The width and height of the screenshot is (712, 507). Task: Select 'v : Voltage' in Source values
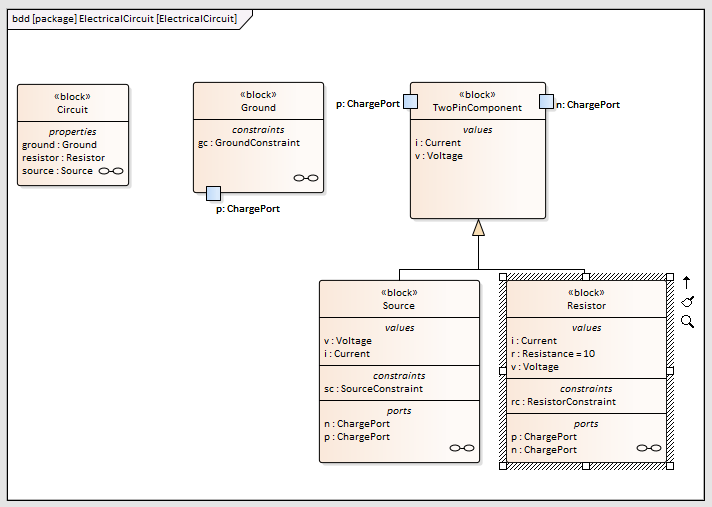pyautogui.click(x=348, y=341)
